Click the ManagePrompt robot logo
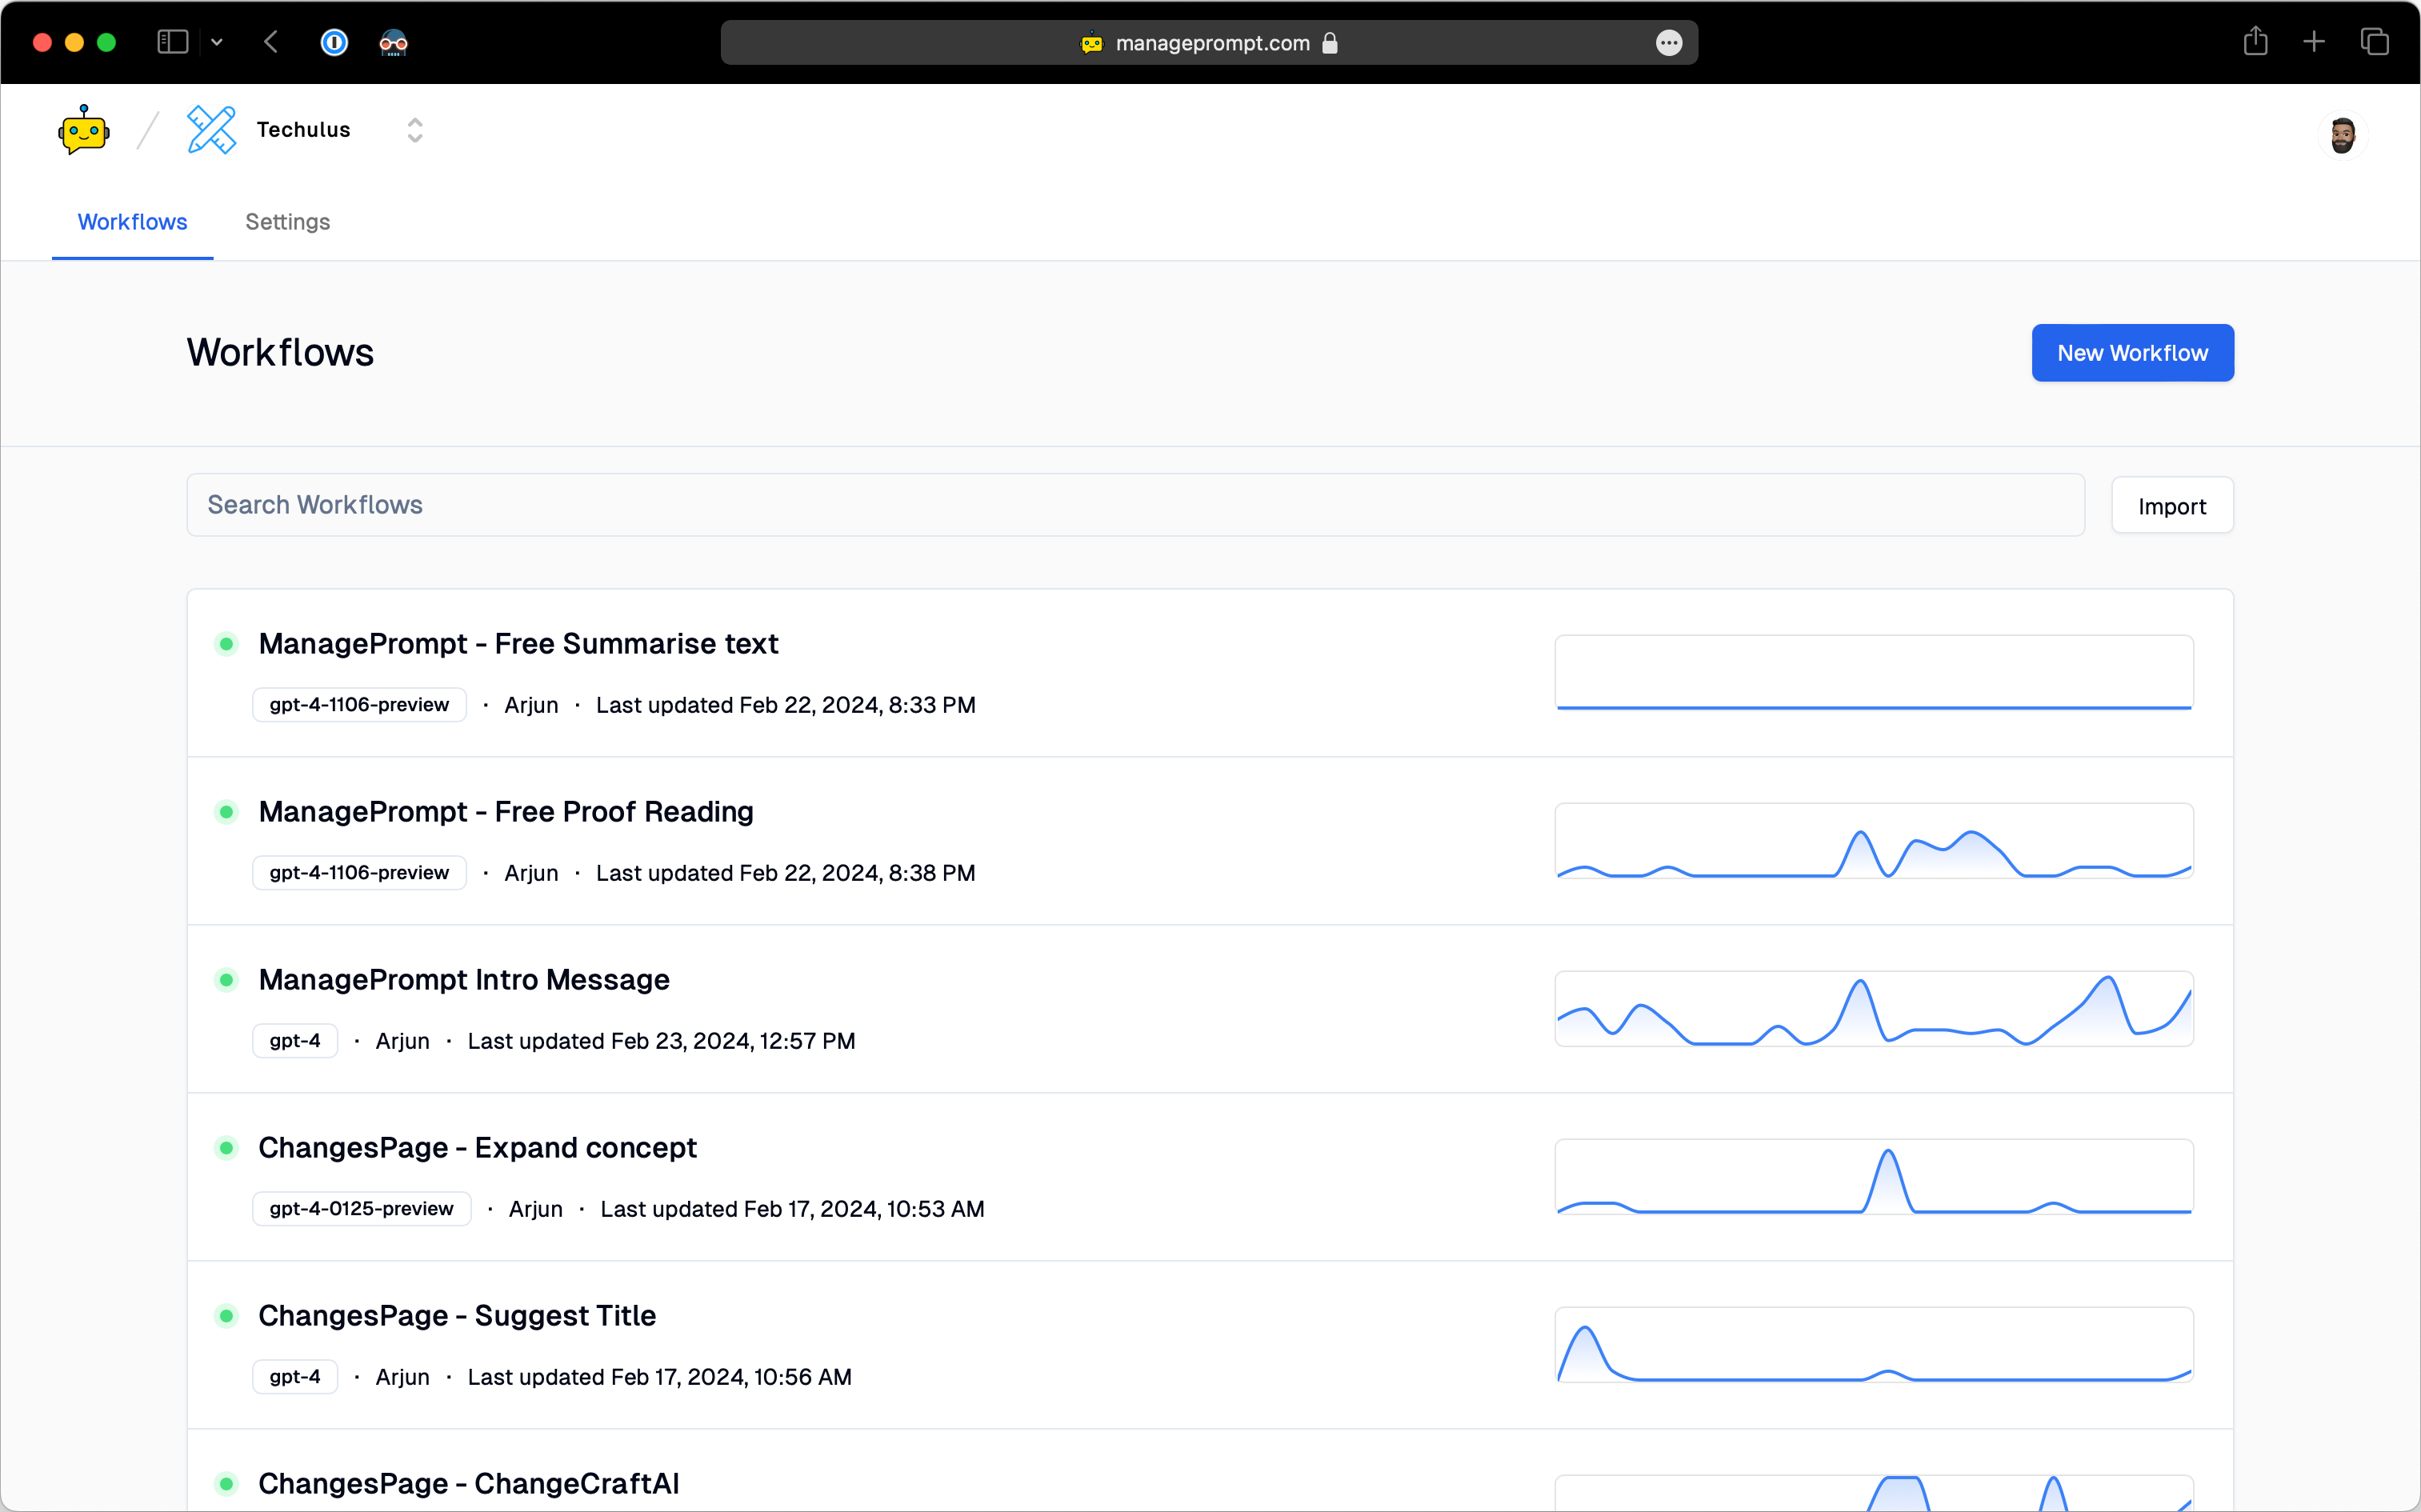 tap(84, 130)
